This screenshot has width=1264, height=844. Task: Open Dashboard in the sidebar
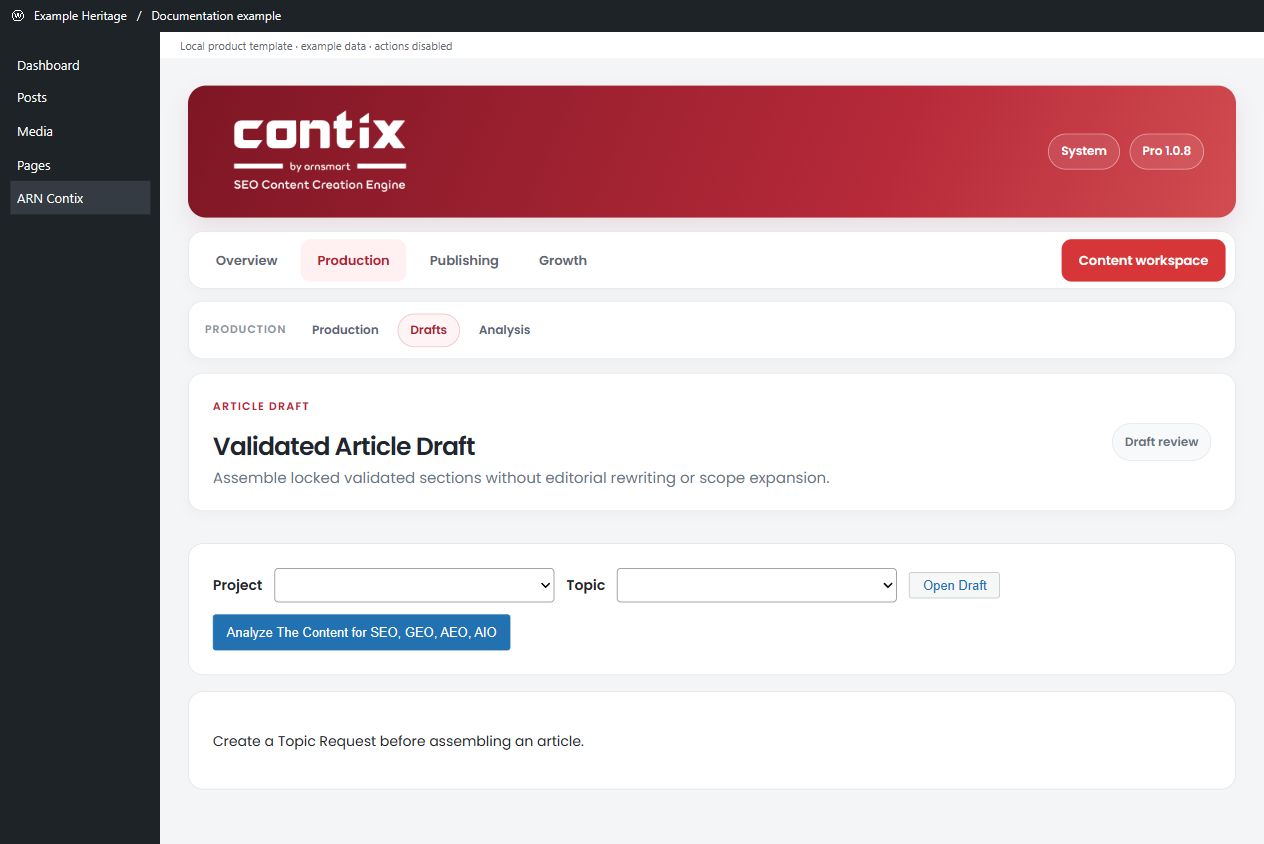tap(80, 65)
